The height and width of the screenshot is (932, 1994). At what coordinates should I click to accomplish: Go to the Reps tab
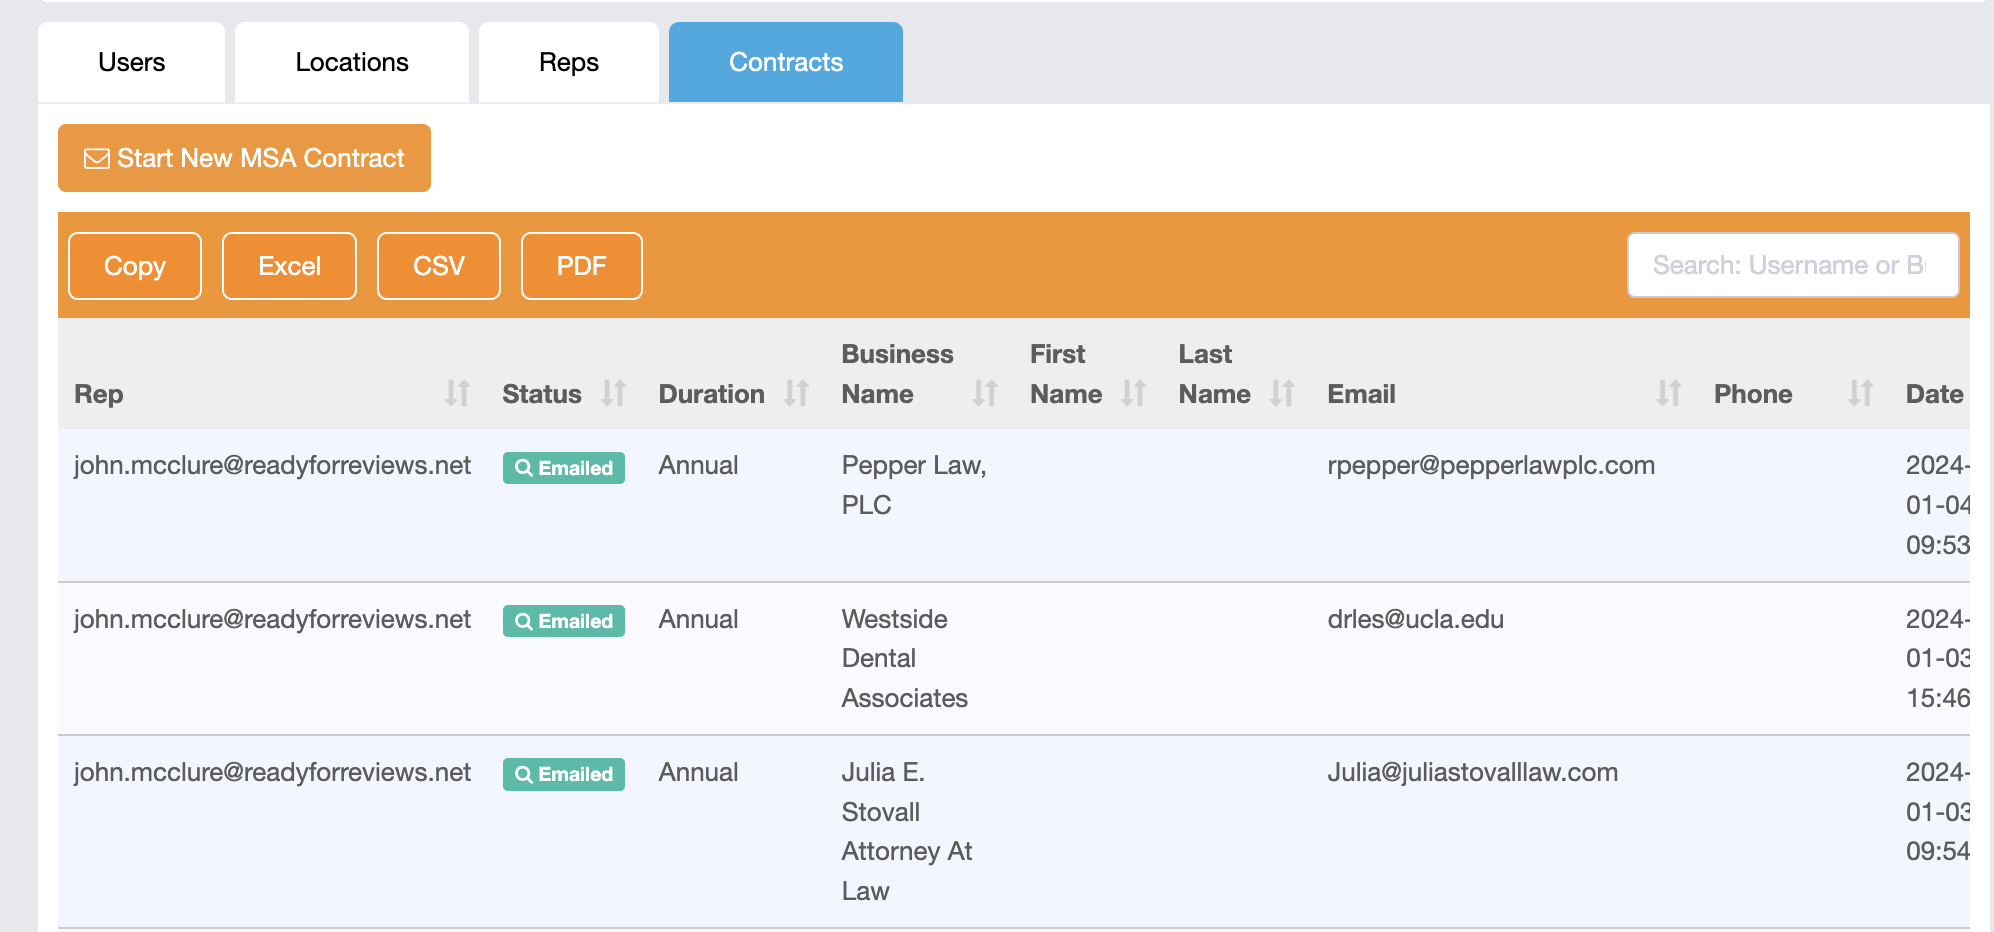pyautogui.click(x=568, y=62)
